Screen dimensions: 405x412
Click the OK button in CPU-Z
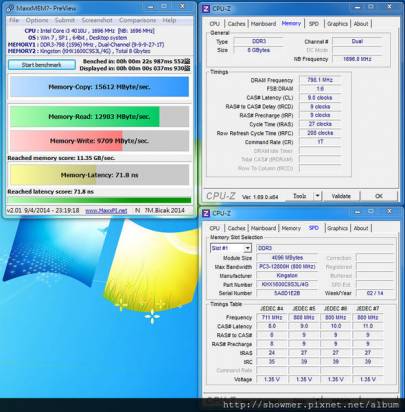coord(379,196)
